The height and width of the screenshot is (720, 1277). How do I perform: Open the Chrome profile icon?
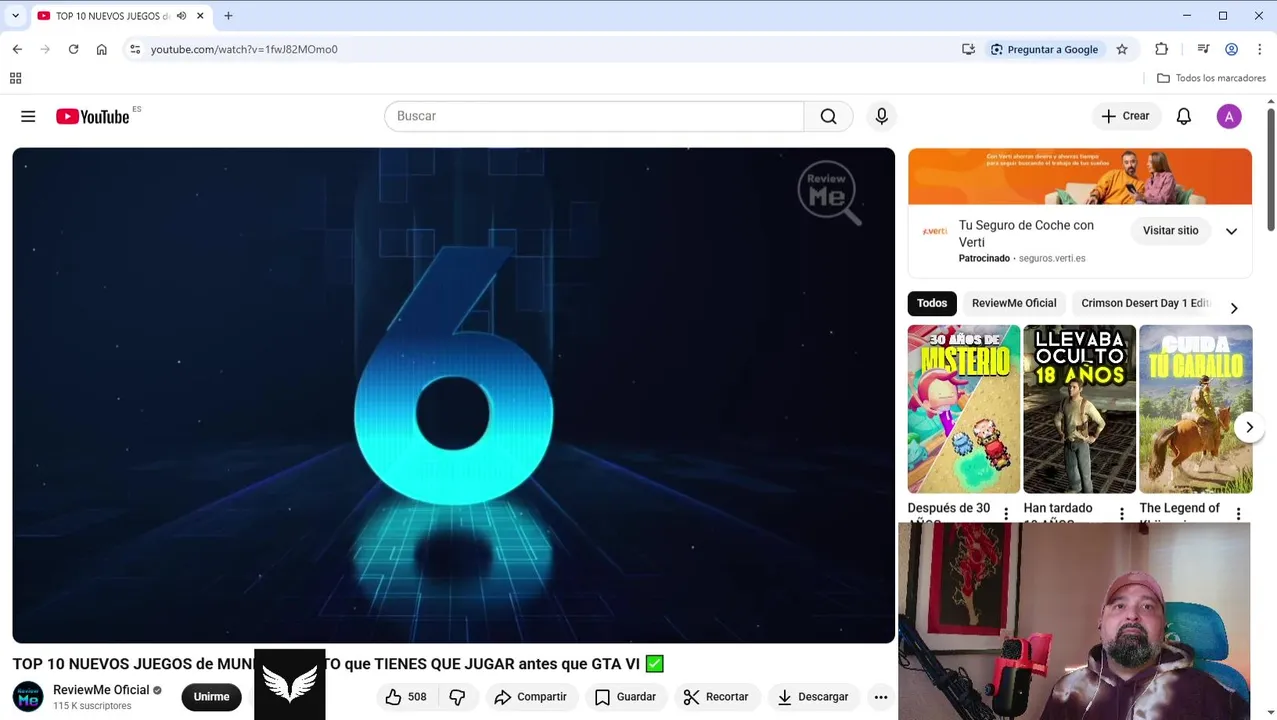pyautogui.click(x=1231, y=49)
